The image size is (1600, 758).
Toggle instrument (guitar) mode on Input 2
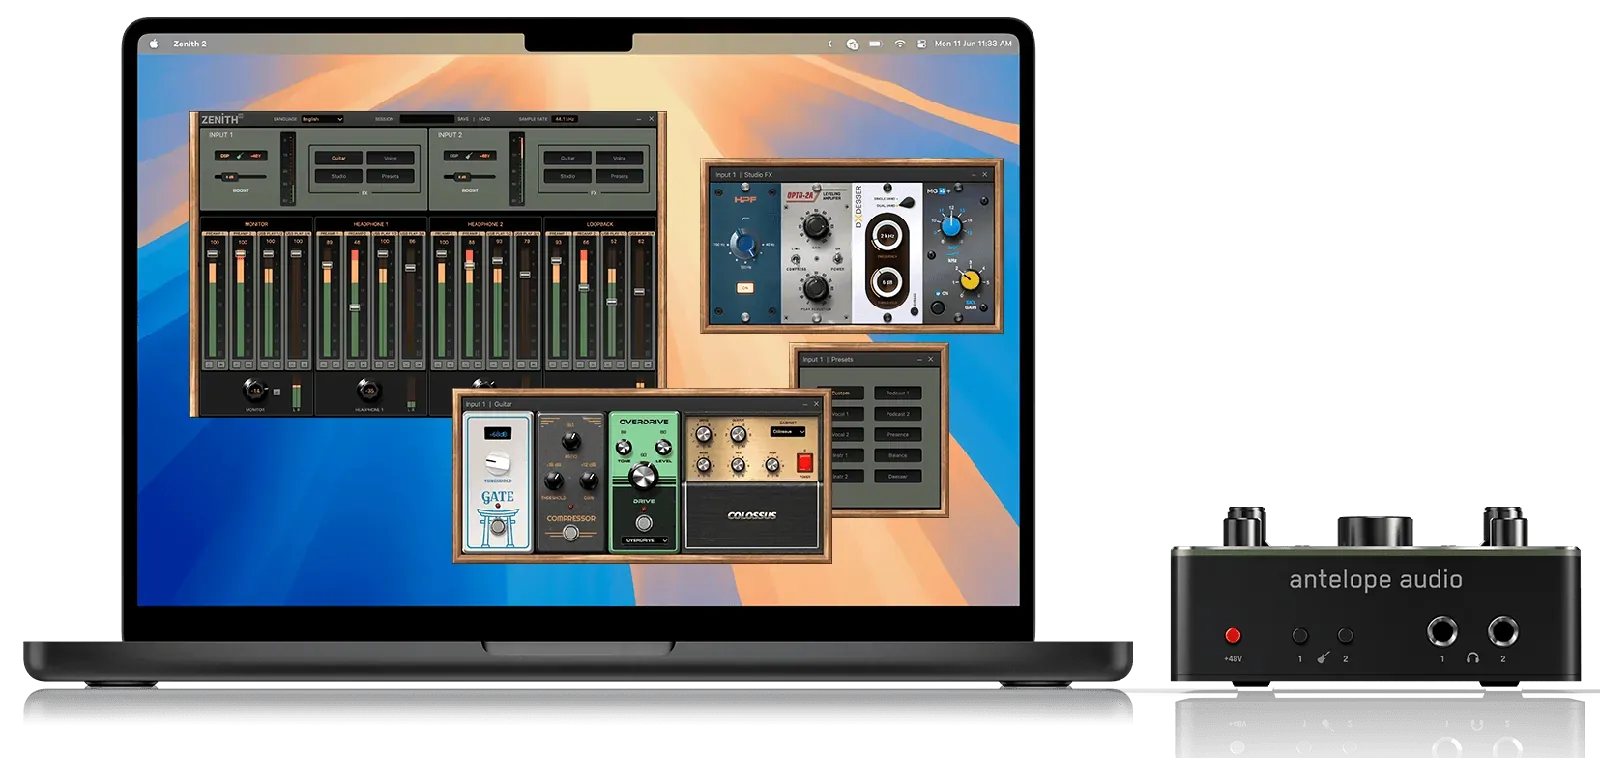click(469, 156)
